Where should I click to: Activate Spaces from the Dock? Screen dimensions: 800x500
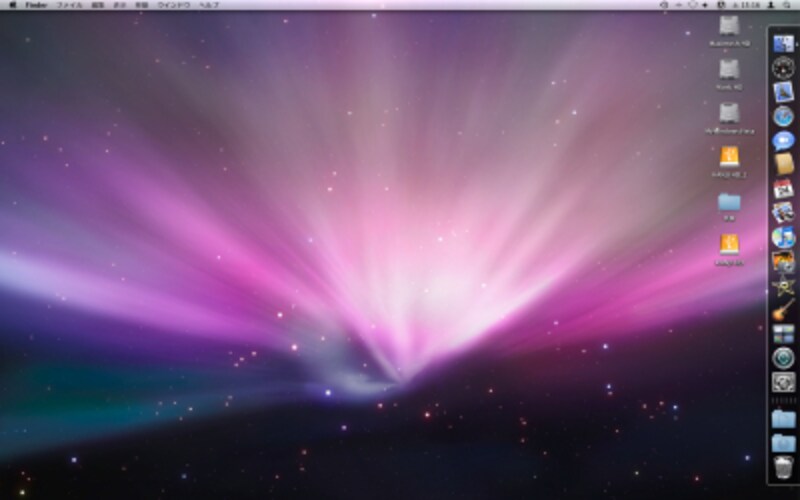pyautogui.click(x=783, y=334)
